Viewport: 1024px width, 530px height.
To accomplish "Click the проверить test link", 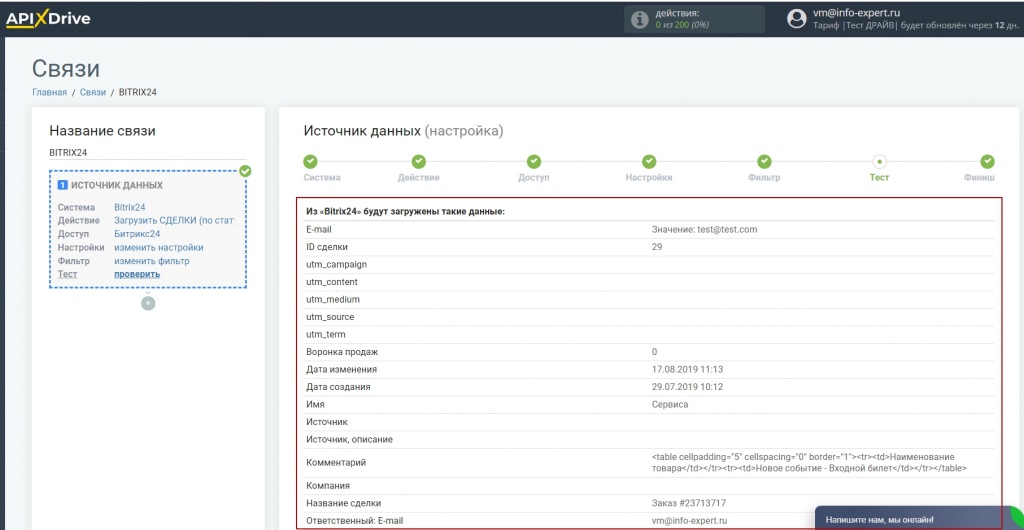I will 137,274.
